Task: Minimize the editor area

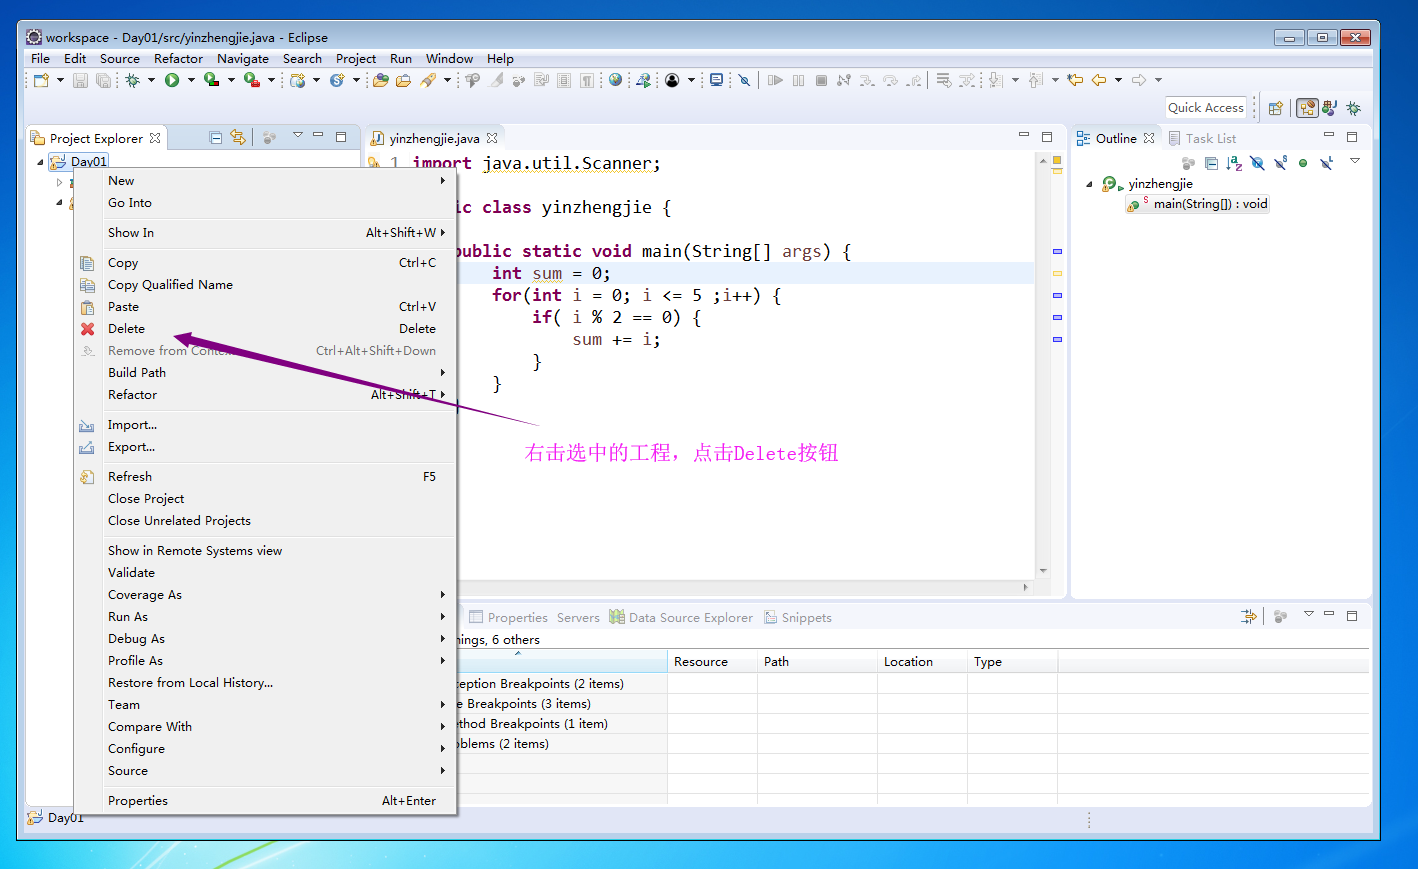Action: pyautogui.click(x=1024, y=136)
